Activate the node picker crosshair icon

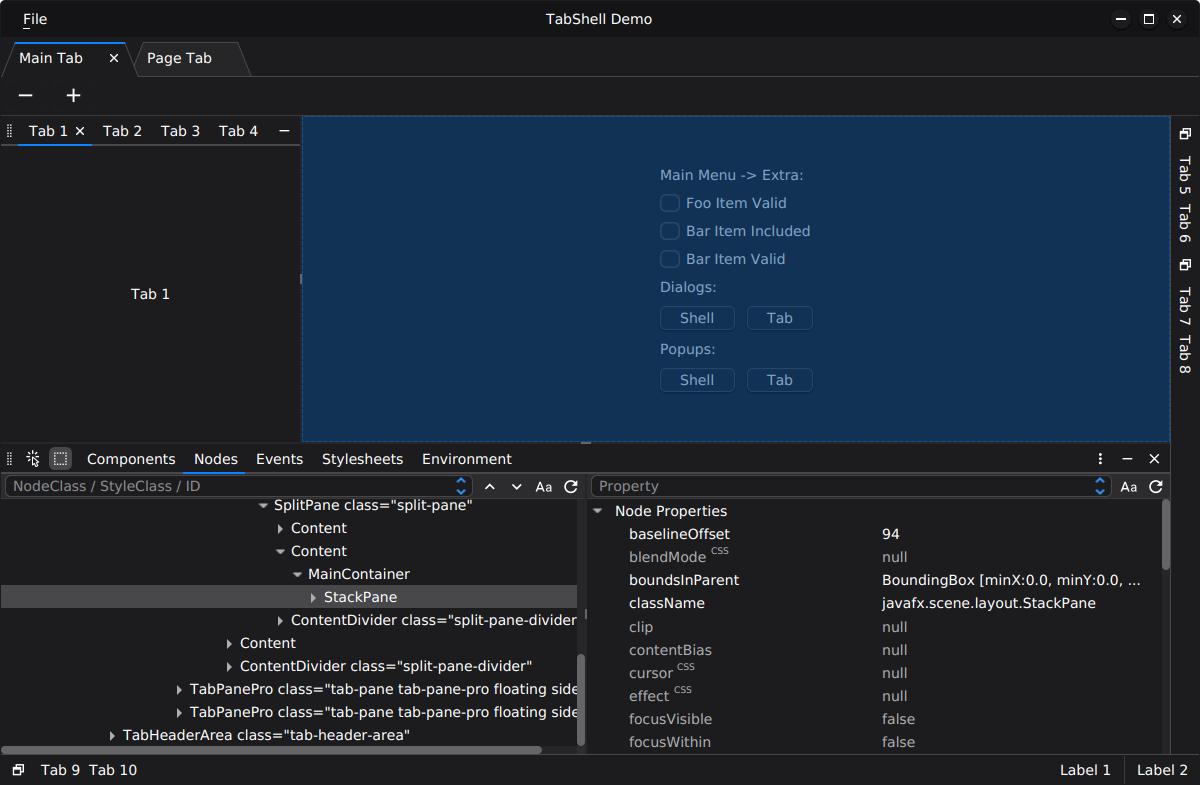[33, 459]
